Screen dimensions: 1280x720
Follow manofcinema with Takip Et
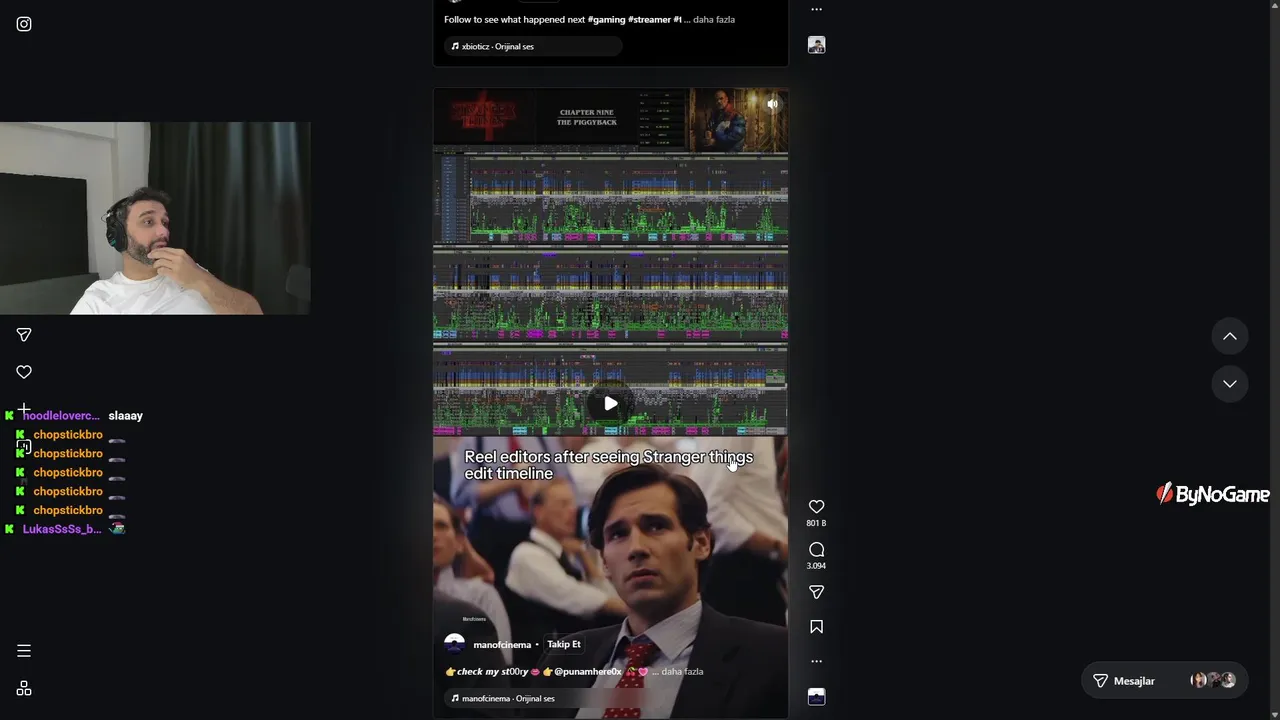(x=564, y=644)
